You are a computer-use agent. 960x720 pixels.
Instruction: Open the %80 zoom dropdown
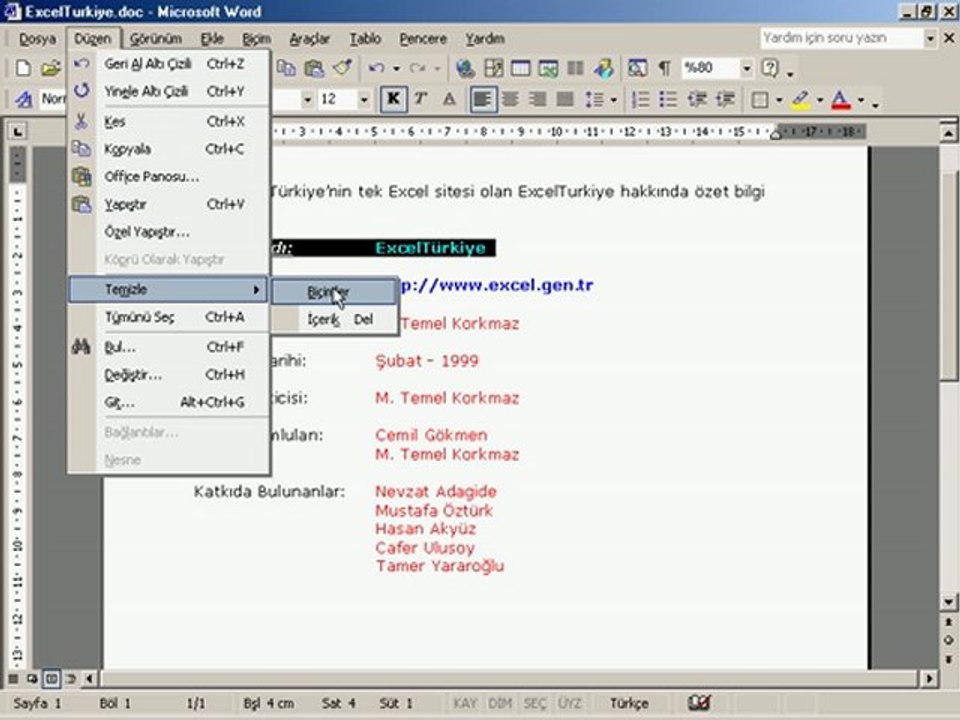[746, 68]
